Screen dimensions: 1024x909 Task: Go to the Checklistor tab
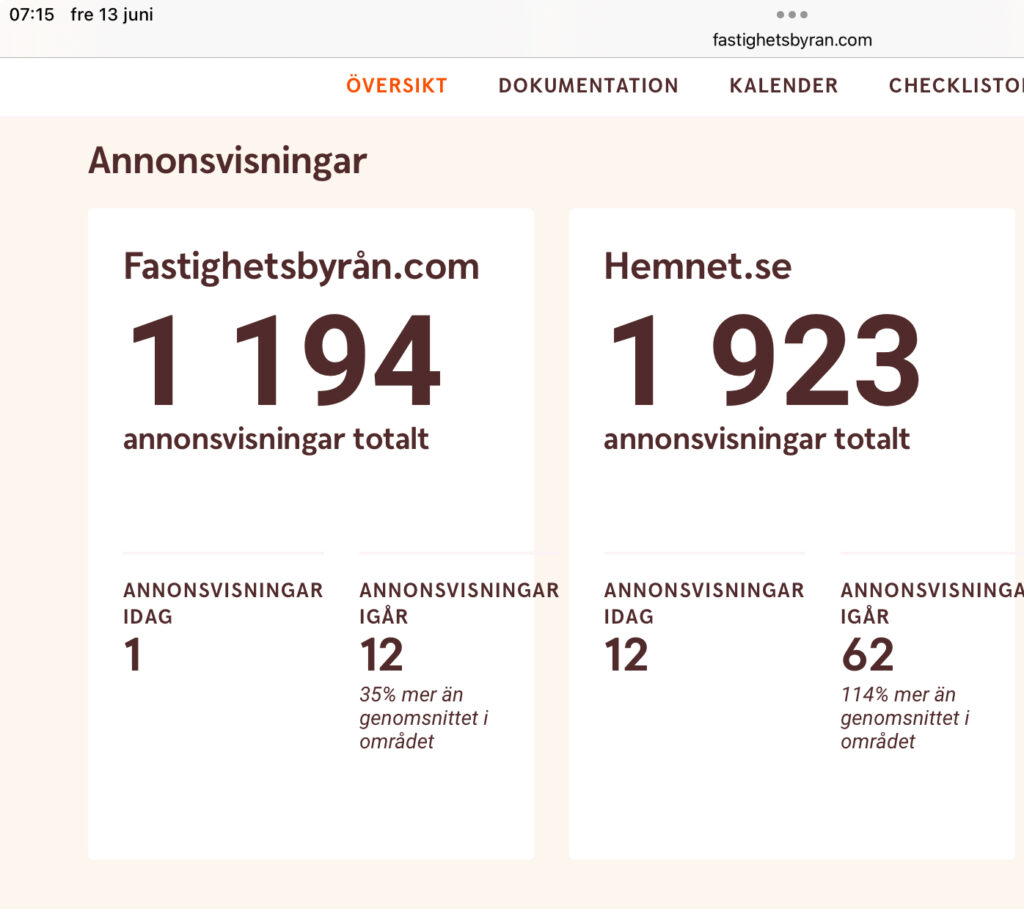pos(956,86)
